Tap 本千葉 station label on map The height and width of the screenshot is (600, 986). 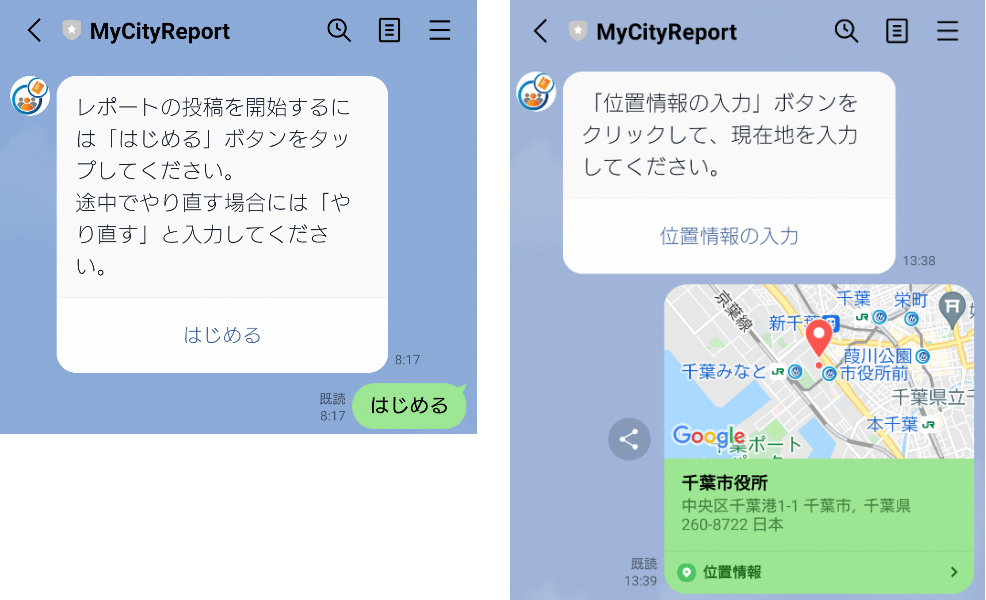892,424
